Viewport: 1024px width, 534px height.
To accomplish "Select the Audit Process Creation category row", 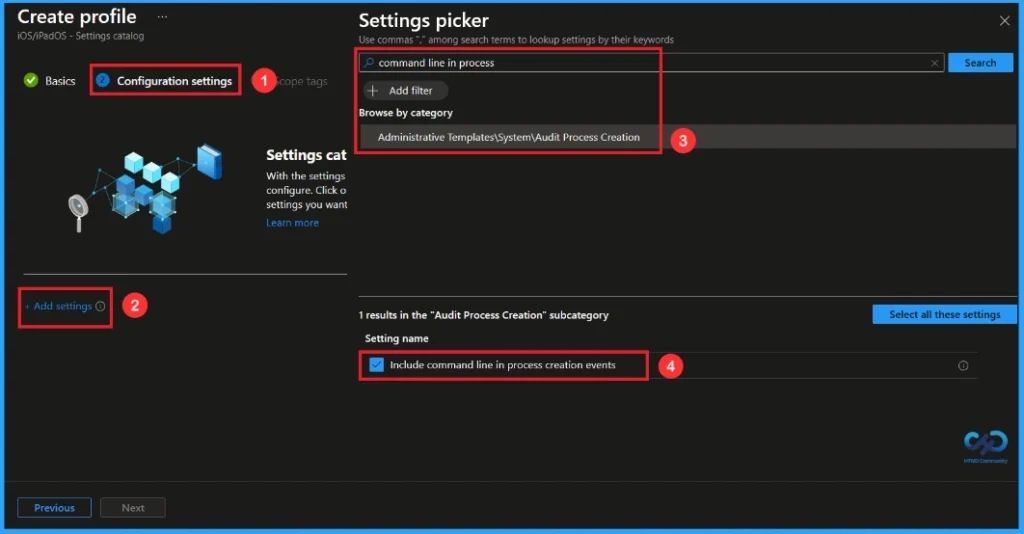I will tap(688, 137).
